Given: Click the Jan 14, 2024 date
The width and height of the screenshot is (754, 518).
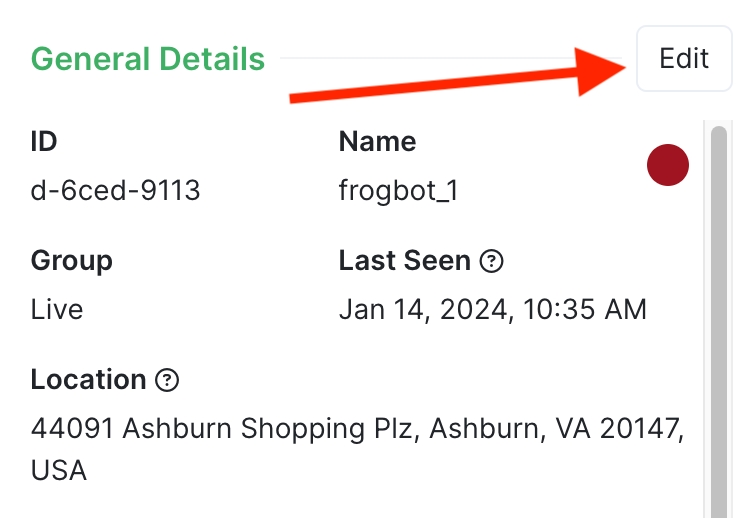Looking at the screenshot, I should point(421,310).
